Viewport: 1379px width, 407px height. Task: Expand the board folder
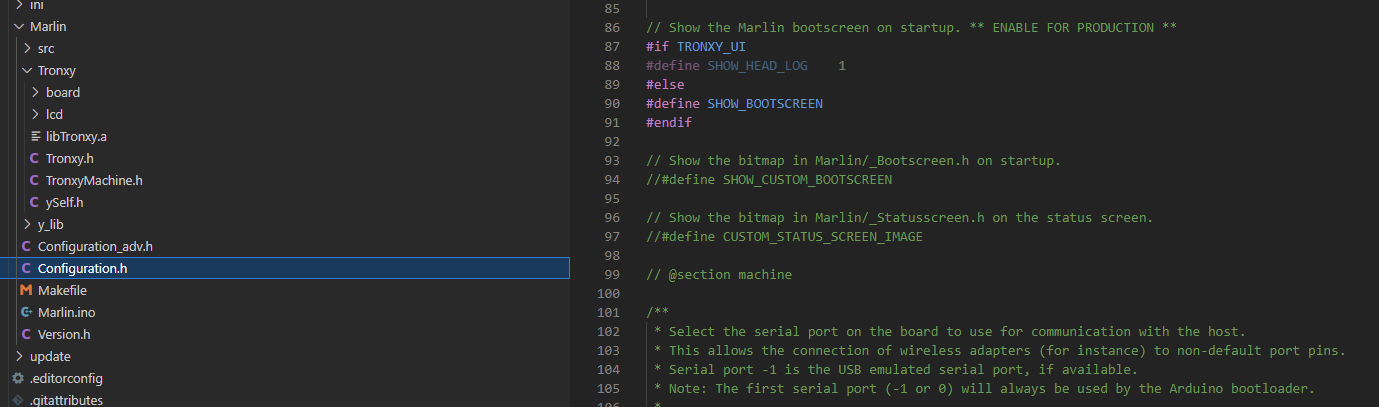[35, 93]
